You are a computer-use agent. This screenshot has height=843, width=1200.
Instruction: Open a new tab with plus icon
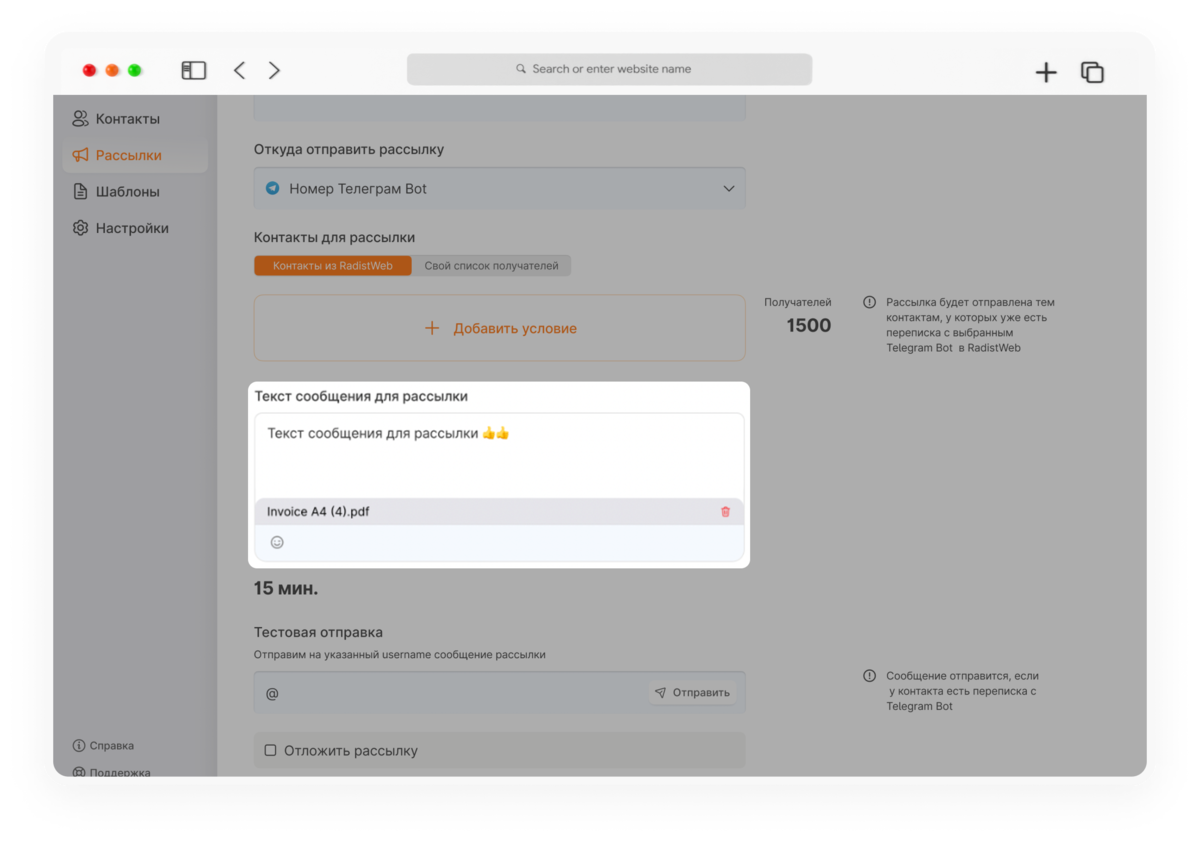[x=1046, y=72]
